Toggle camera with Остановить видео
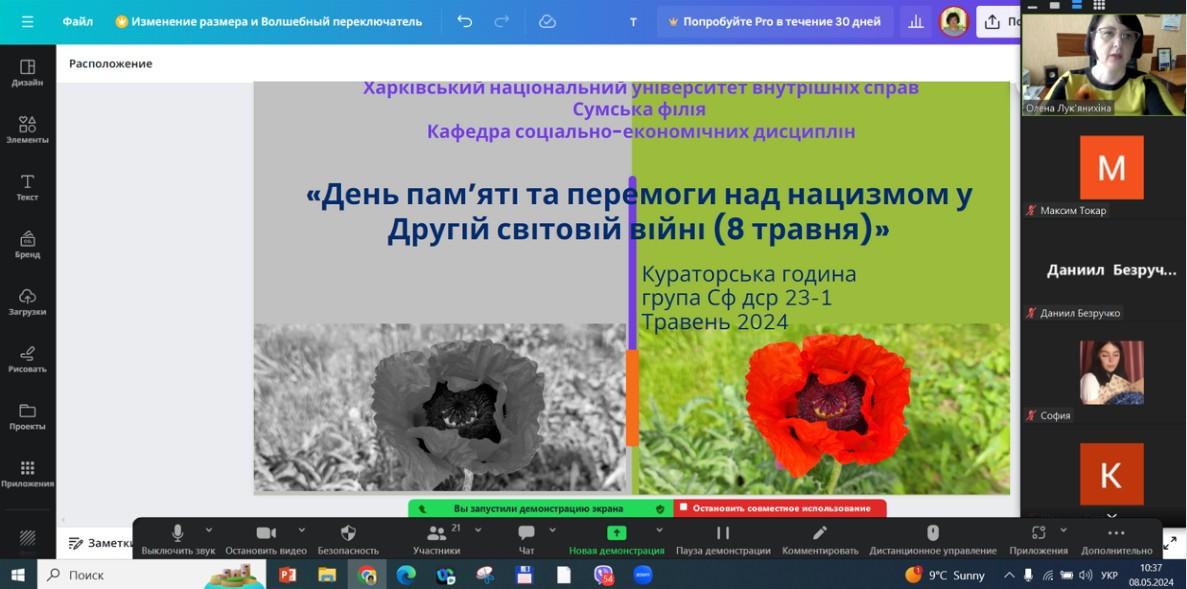 coord(266,538)
